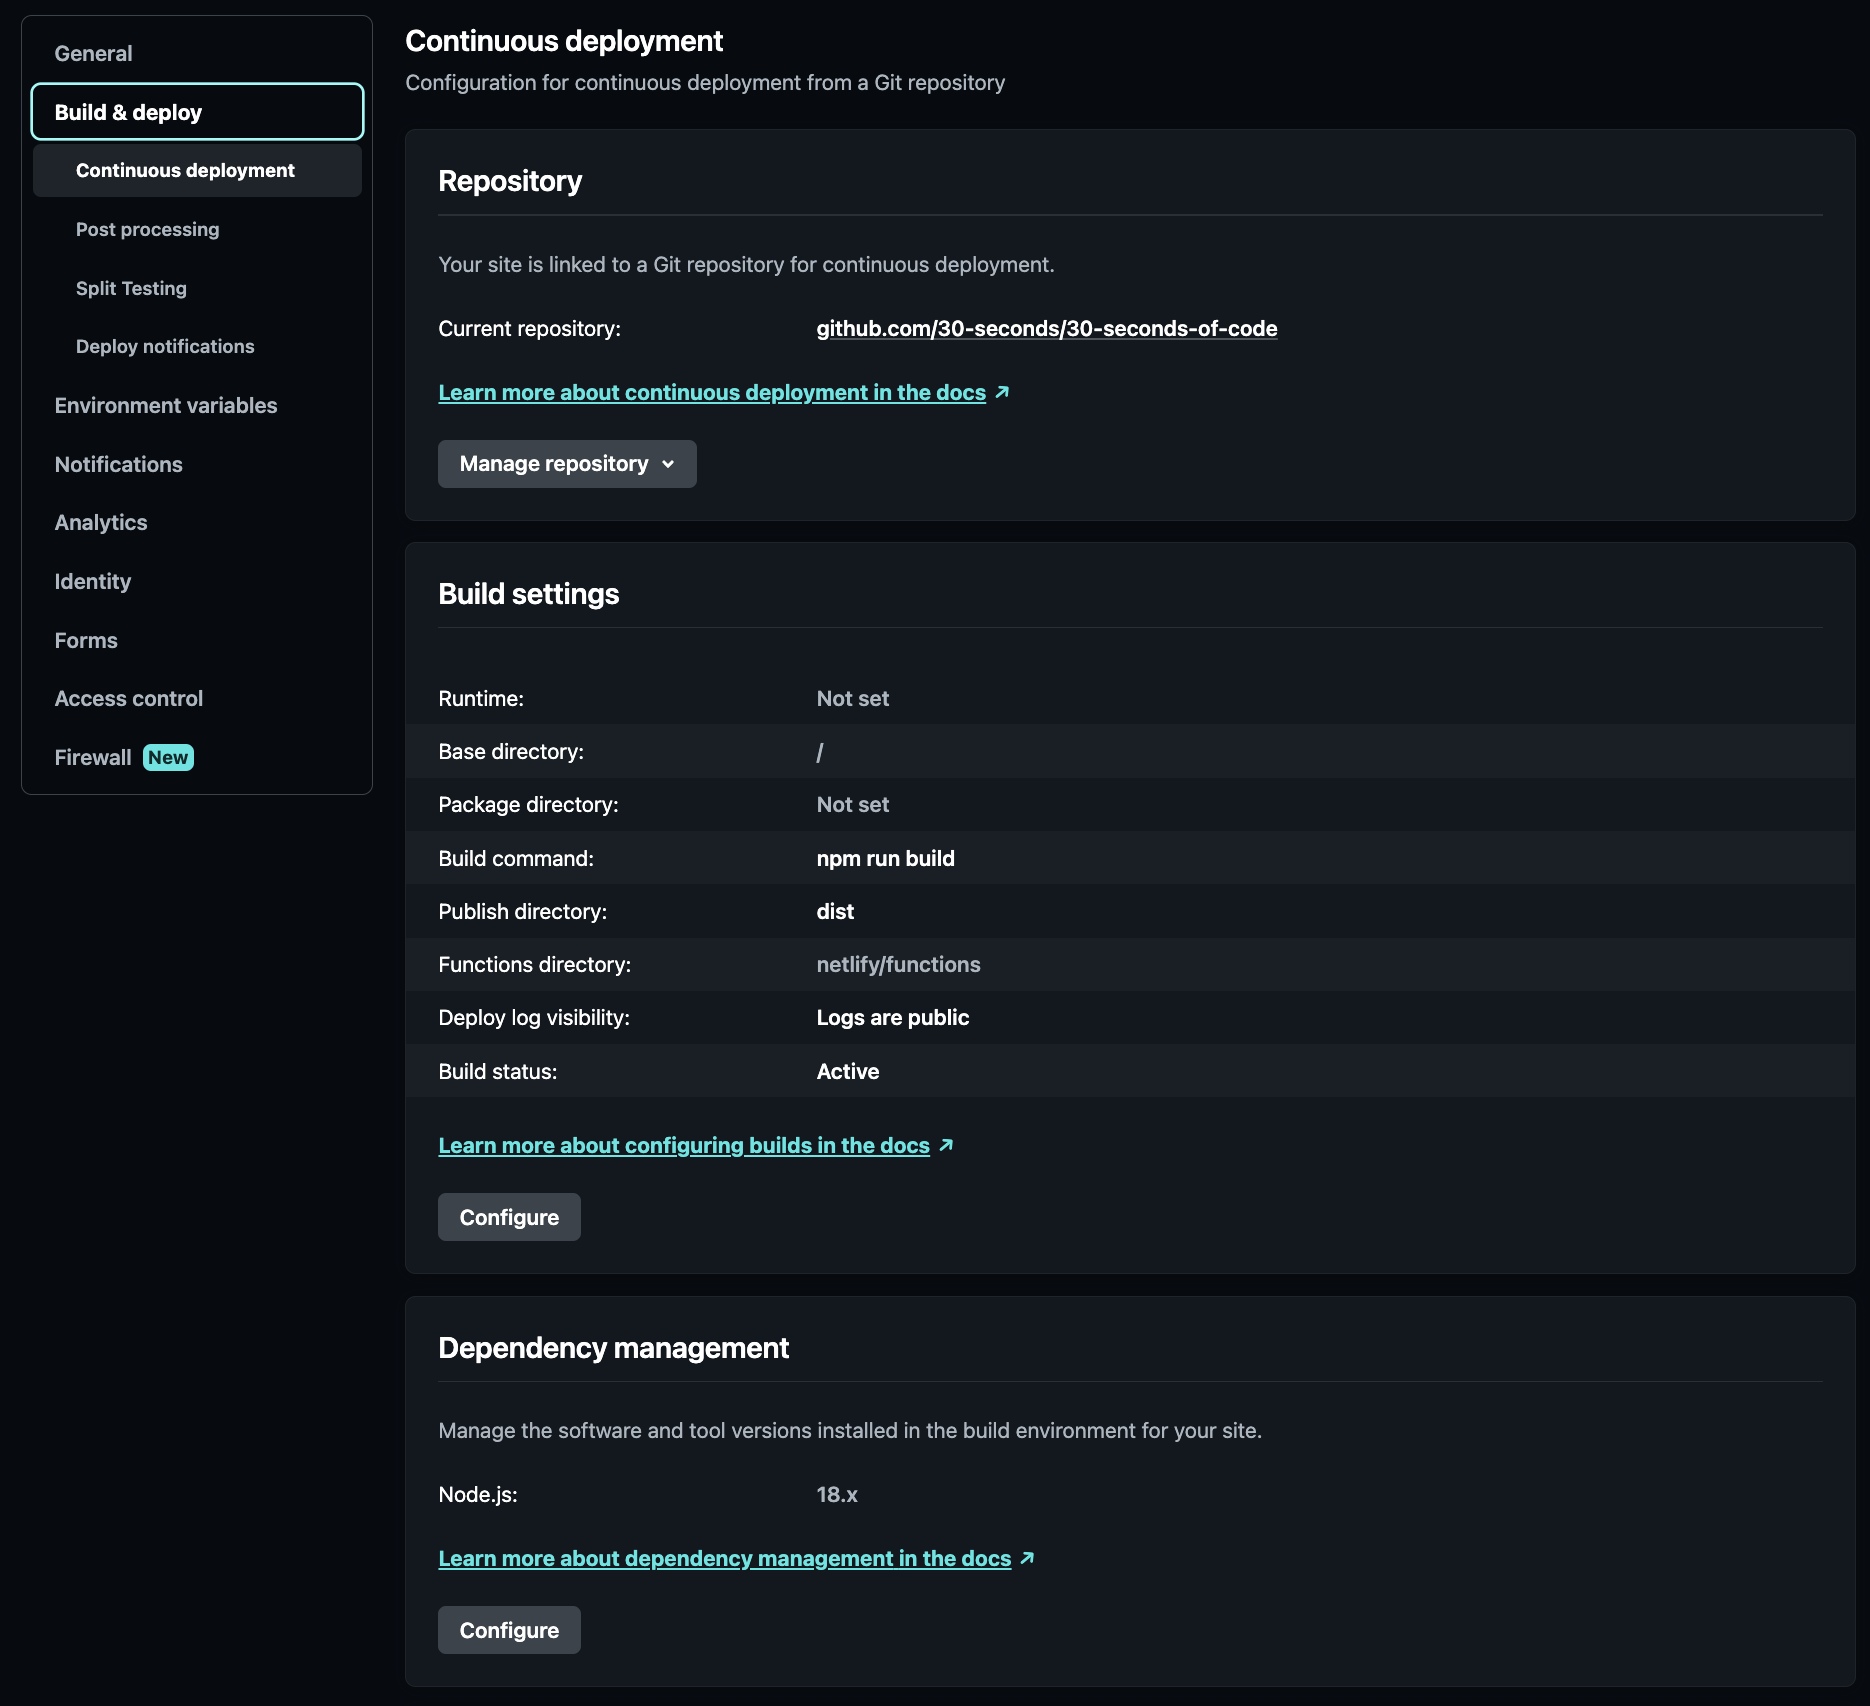Select Continuous deployment in the sidebar

(184, 170)
